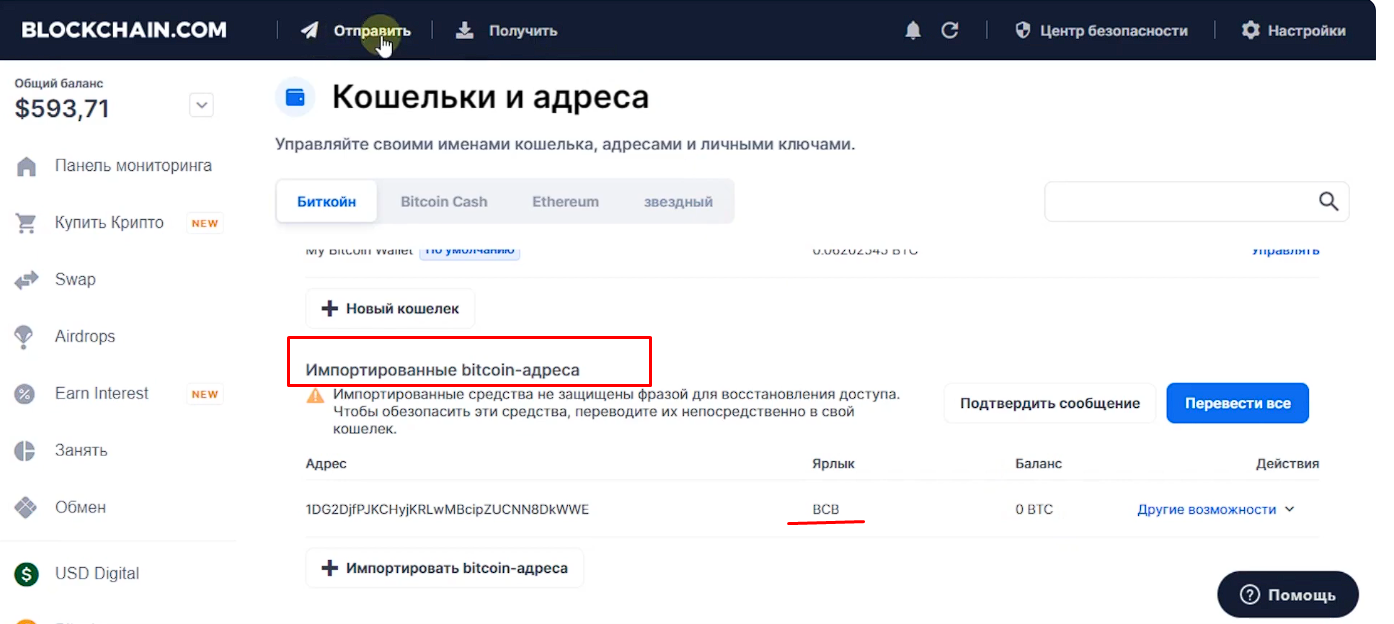Click the Действия column header
This screenshot has width=1394, height=624.
[x=1288, y=463]
